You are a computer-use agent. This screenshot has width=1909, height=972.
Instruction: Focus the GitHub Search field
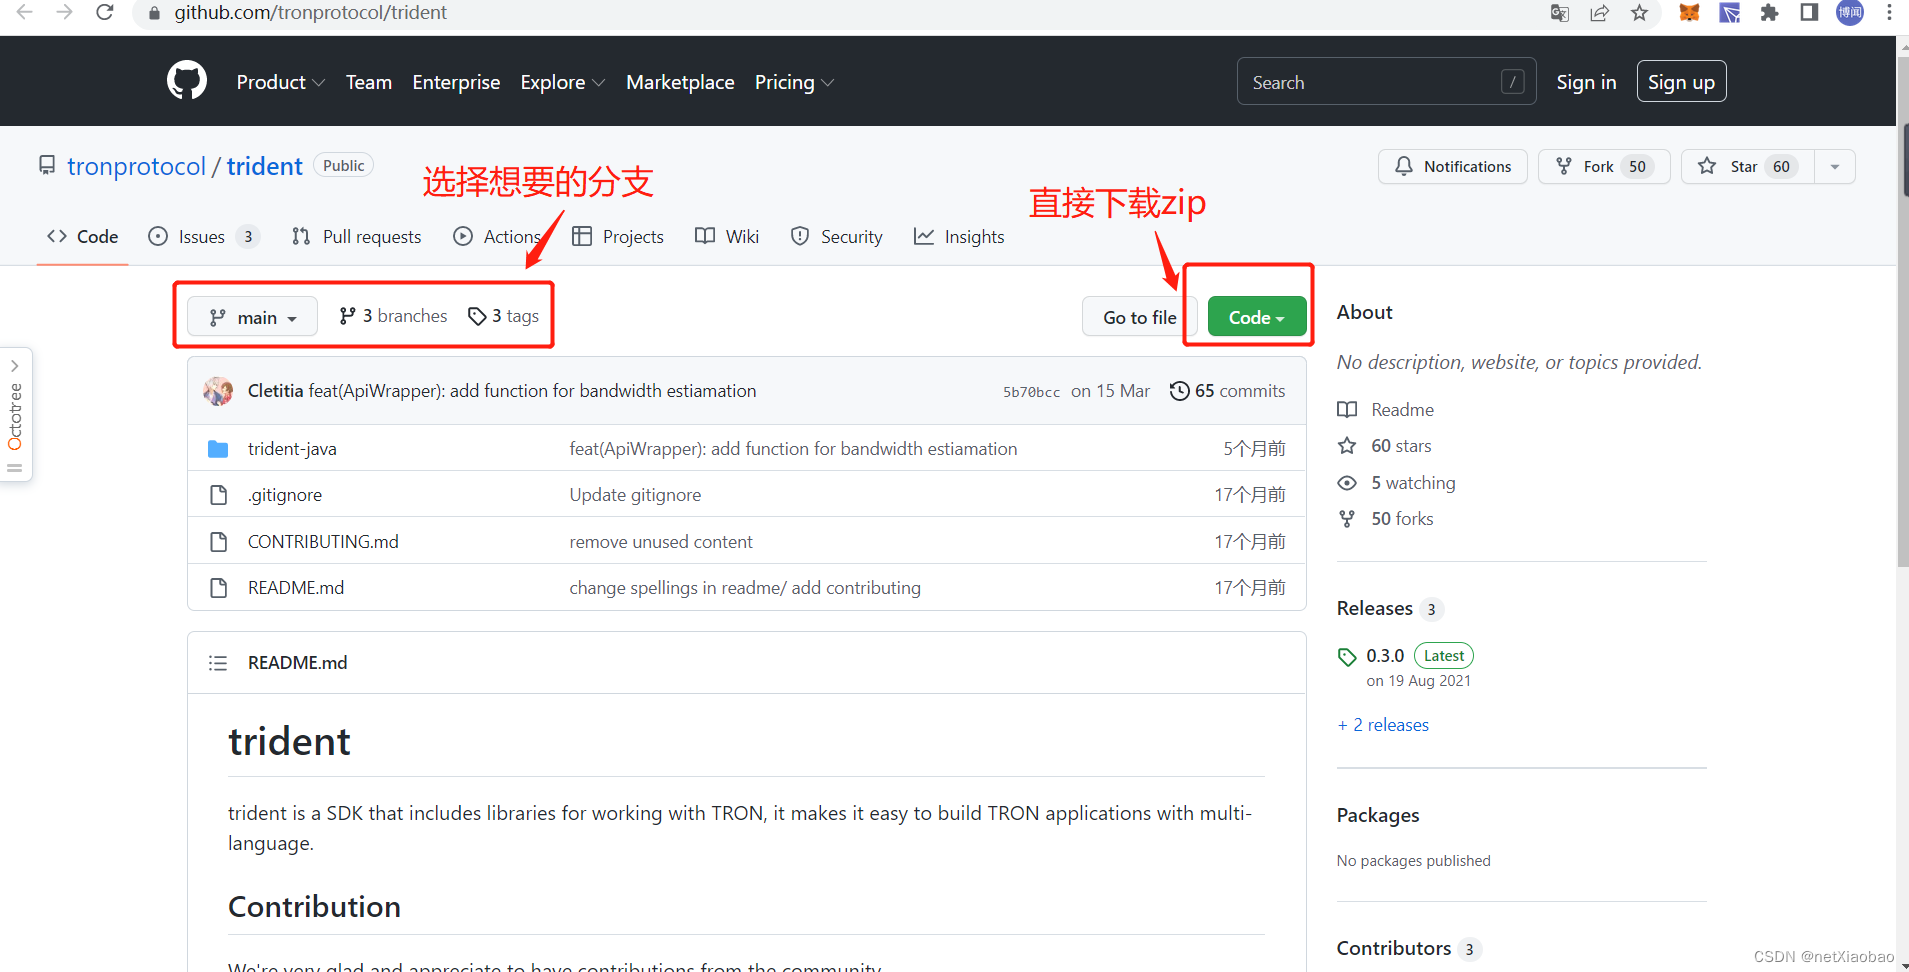tap(1386, 82)
